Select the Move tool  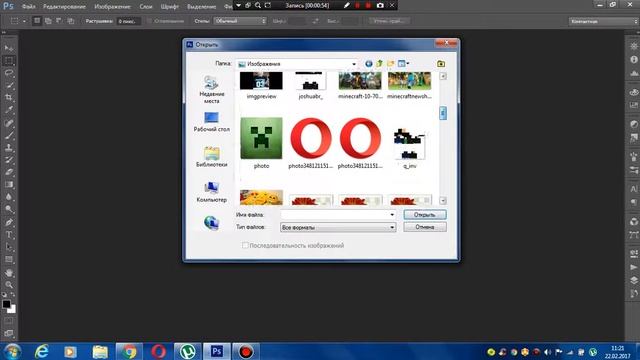tap(9, 49)
